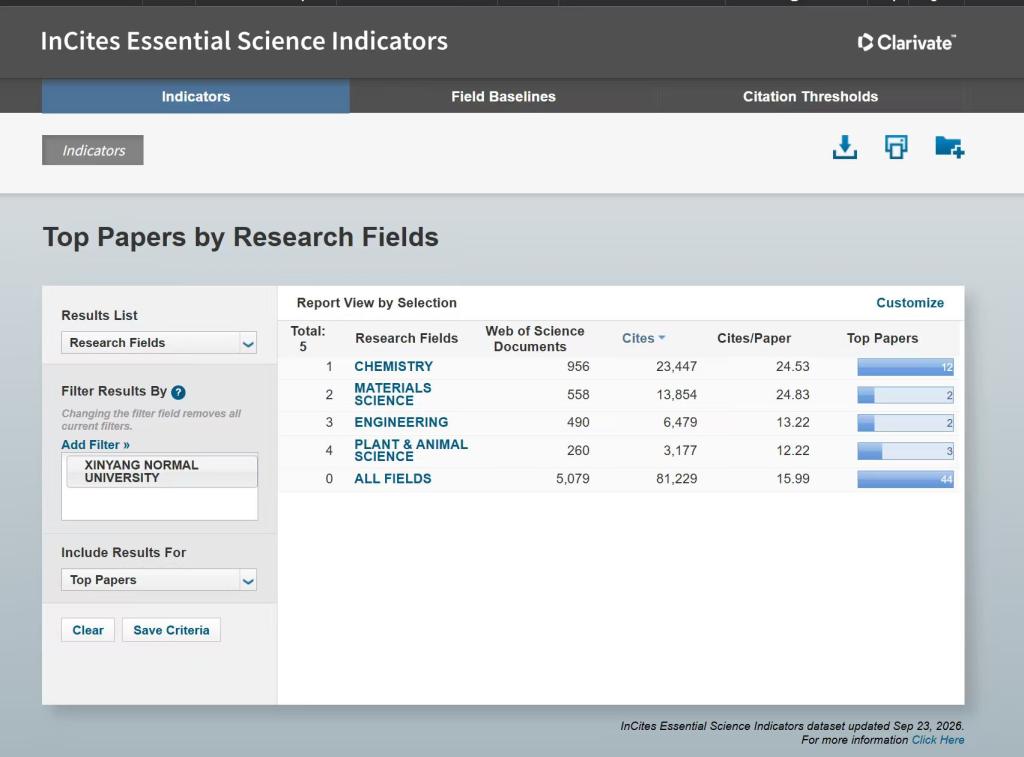Download the report using the download icon
The height and width of the screenshot is (757, 1024).
click(x=844, y=147)
